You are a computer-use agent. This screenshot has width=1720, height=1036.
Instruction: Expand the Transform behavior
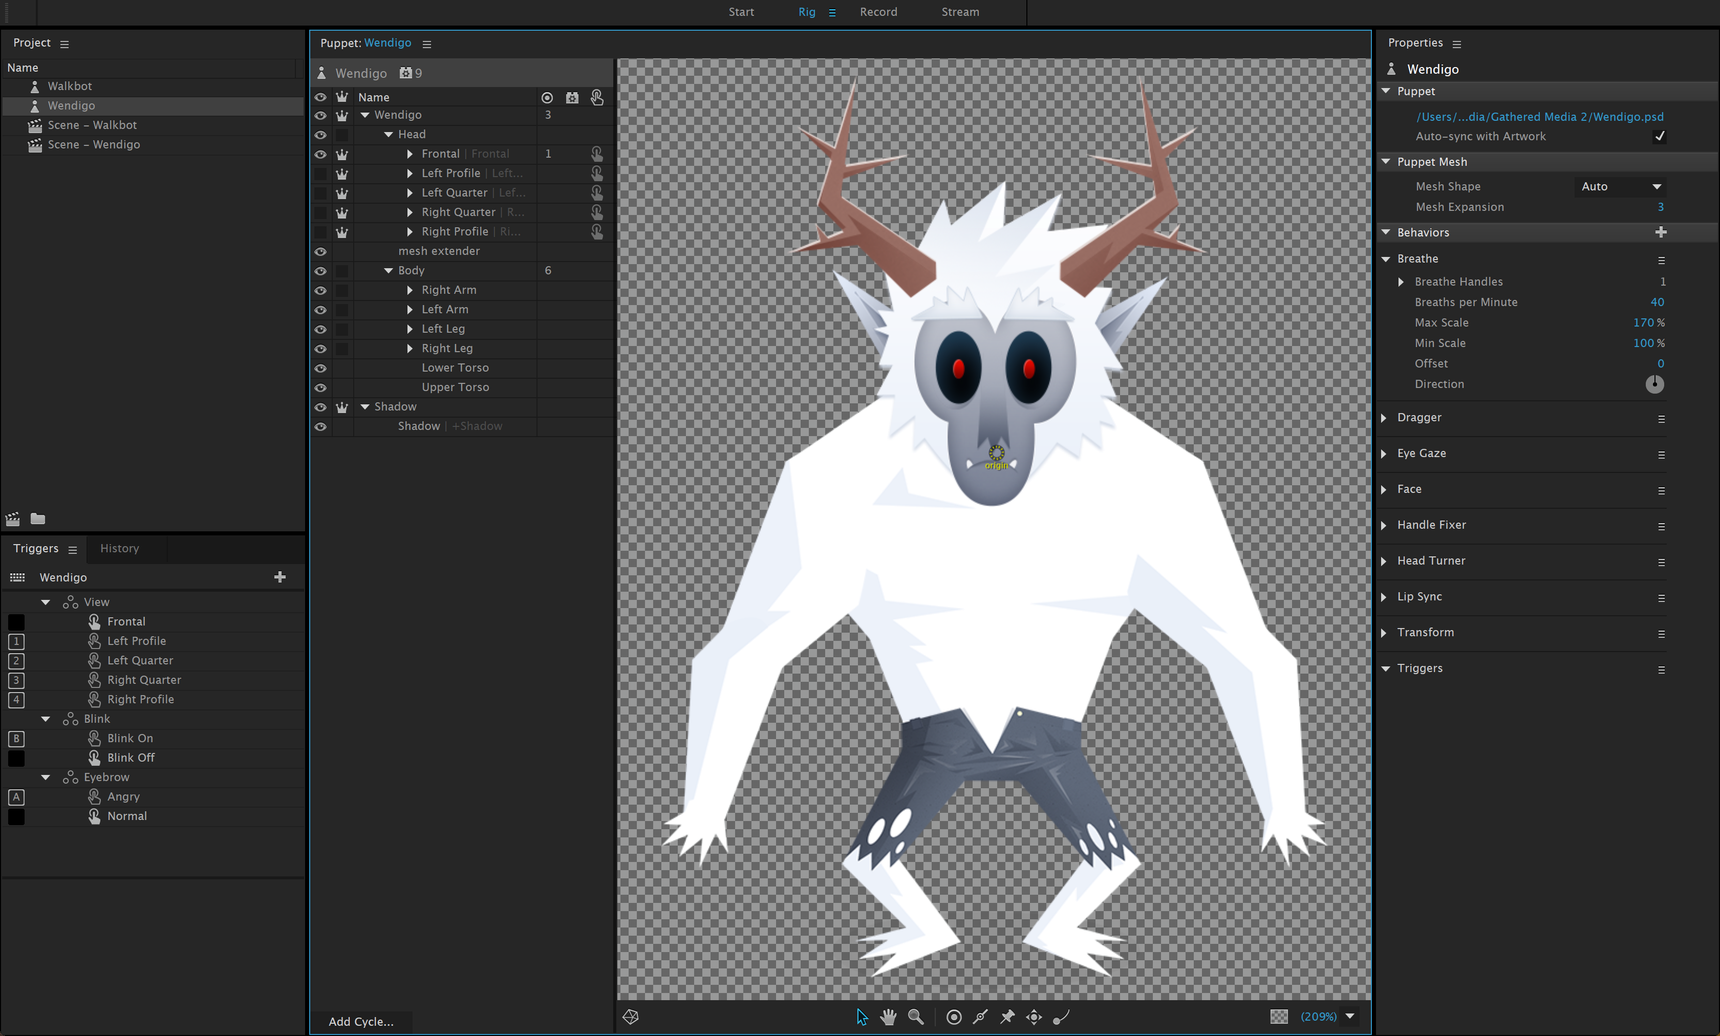tap(1385, 633)
